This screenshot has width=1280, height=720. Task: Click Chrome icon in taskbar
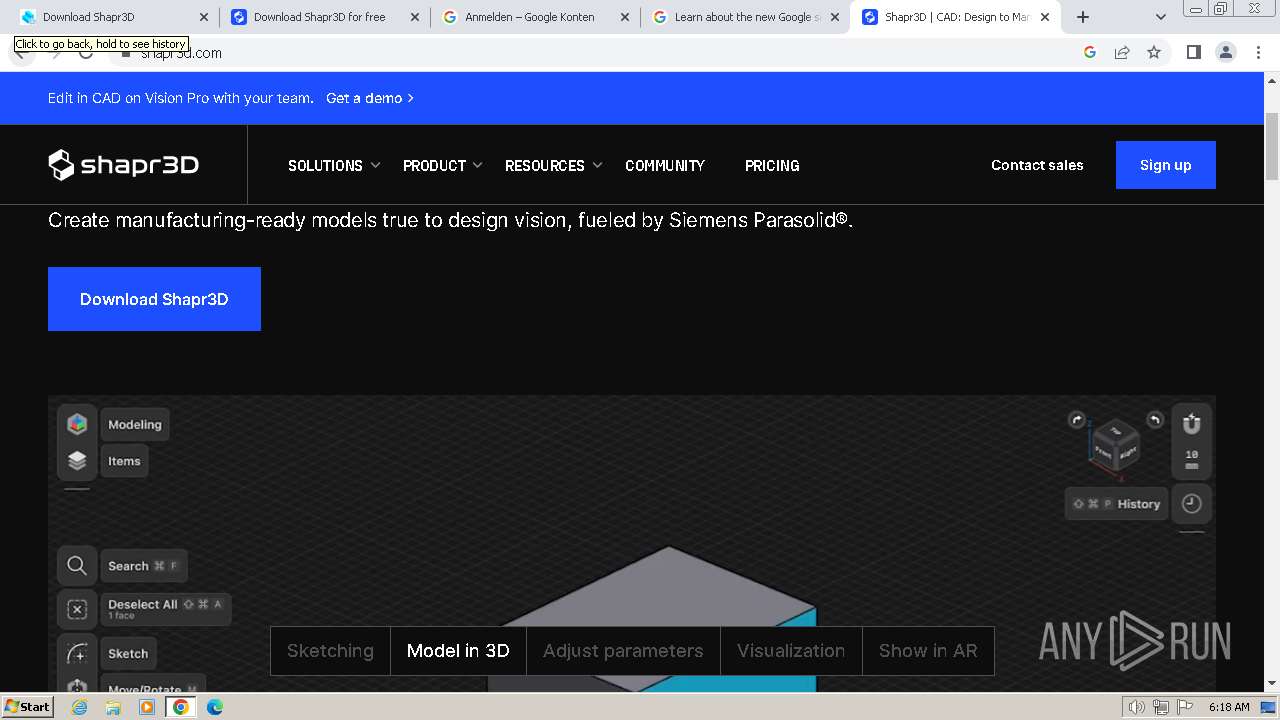point(181,707)
